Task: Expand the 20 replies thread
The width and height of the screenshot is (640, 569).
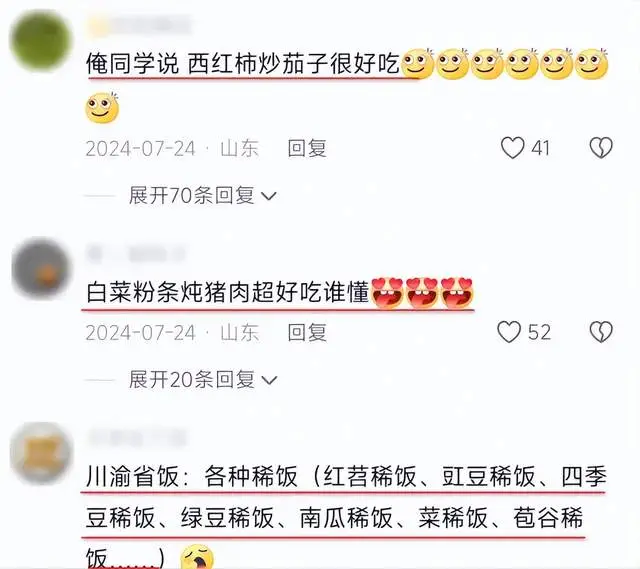Action: [x=202, y=379]
